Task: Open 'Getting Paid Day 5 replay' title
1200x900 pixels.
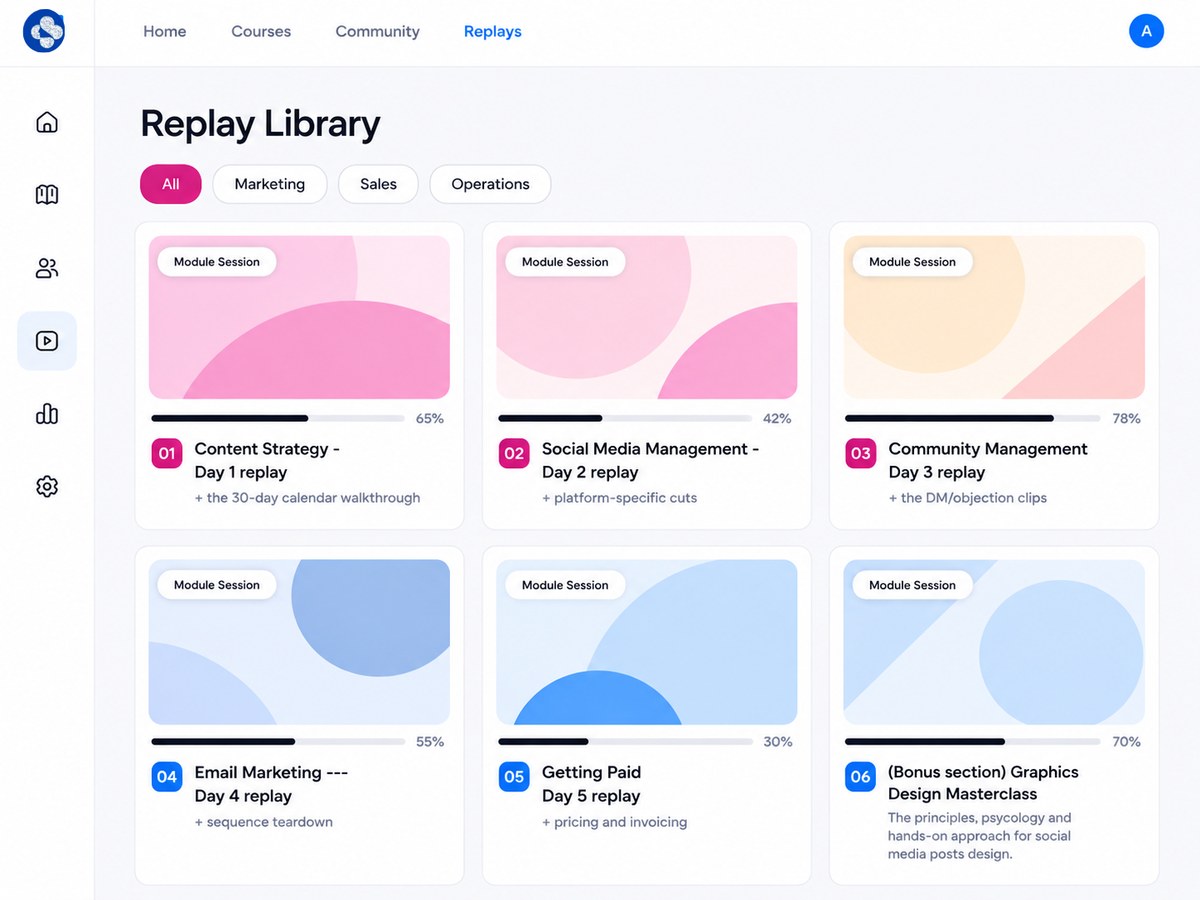Action: pyautogui.click(x=591, y=784)
